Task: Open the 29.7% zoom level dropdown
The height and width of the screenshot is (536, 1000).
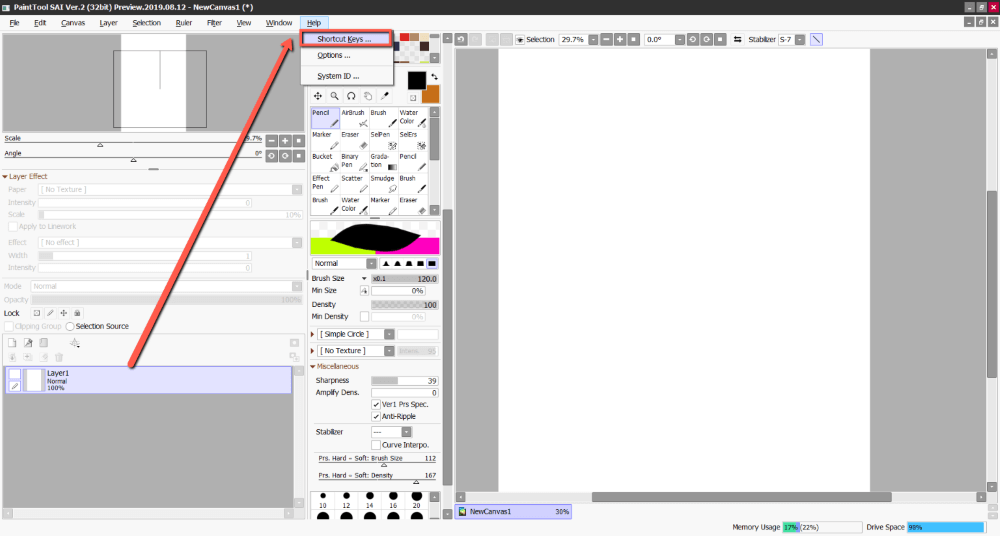Action: tap(593, 40)
